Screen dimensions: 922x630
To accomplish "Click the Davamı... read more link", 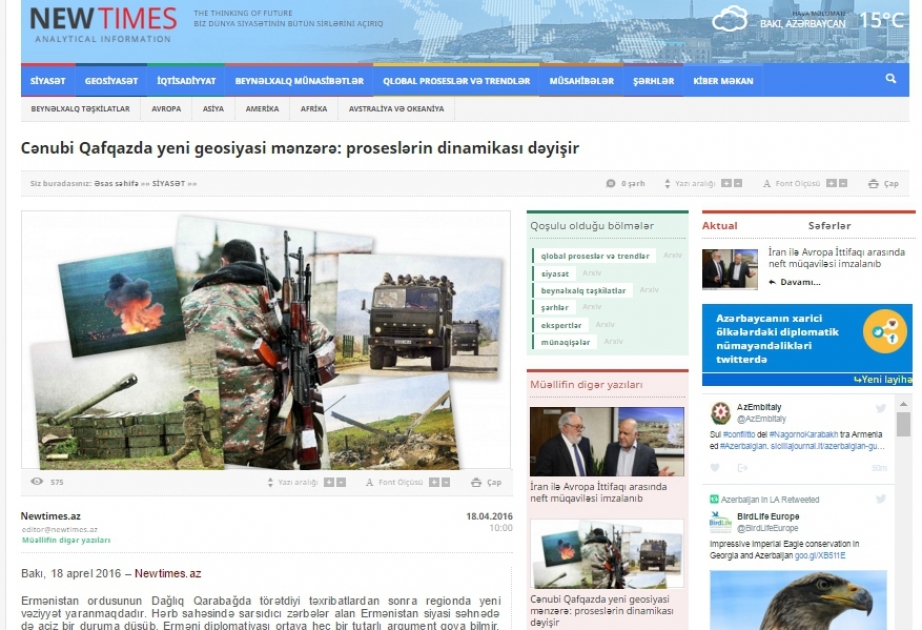I will (x=800, y=282).
